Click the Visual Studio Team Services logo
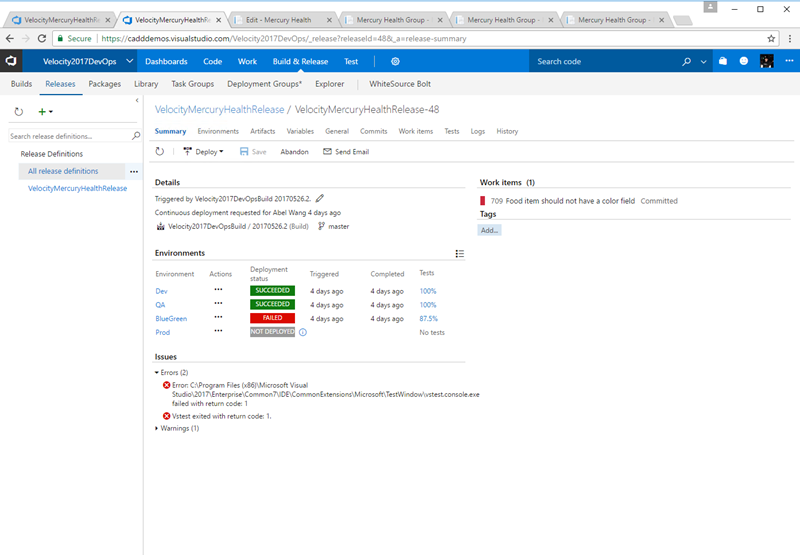The width and height of the screenshot is (800, 555). 11,61
